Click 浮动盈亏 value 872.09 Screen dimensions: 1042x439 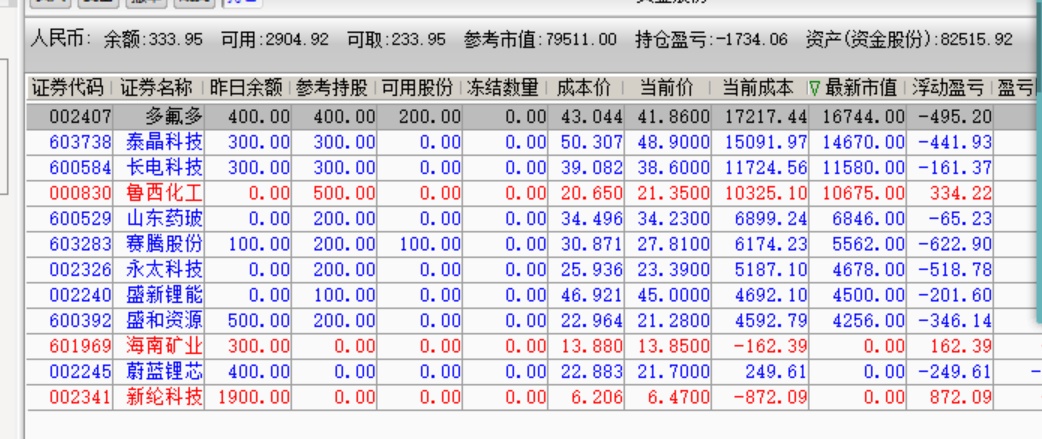(961, 397)
